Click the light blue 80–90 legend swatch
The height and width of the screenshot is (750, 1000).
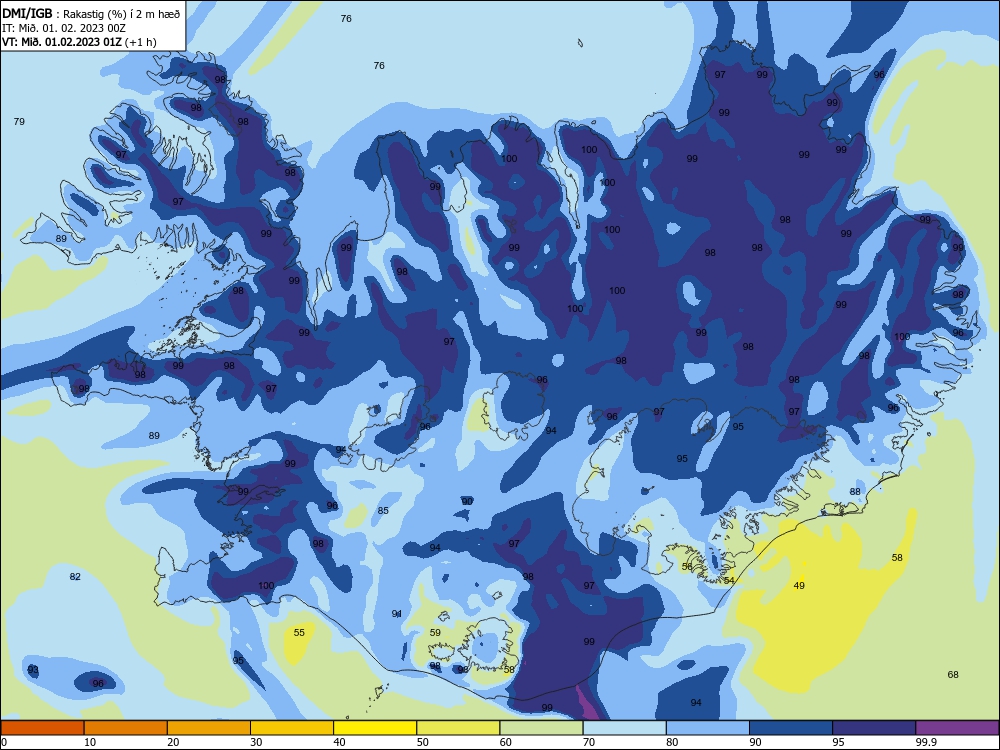(x=708, y=728)
